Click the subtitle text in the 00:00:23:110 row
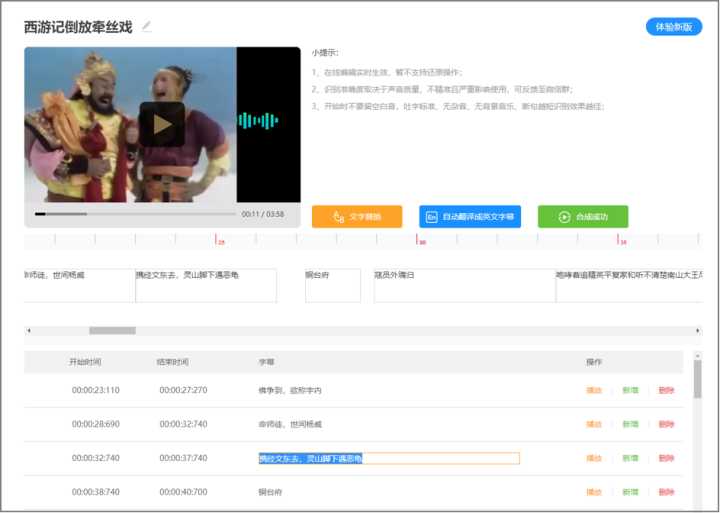The height and width of the screenshot is (513, 720). (290, 390)
